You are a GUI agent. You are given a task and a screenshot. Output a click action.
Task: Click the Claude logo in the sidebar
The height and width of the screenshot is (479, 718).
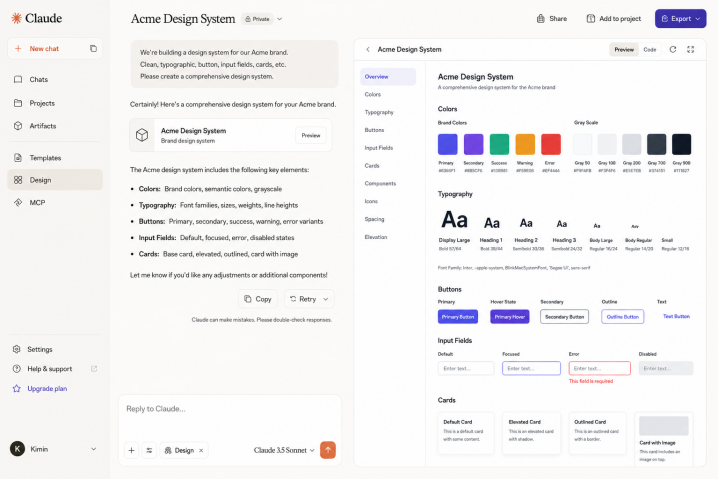(x=36, y=18)
